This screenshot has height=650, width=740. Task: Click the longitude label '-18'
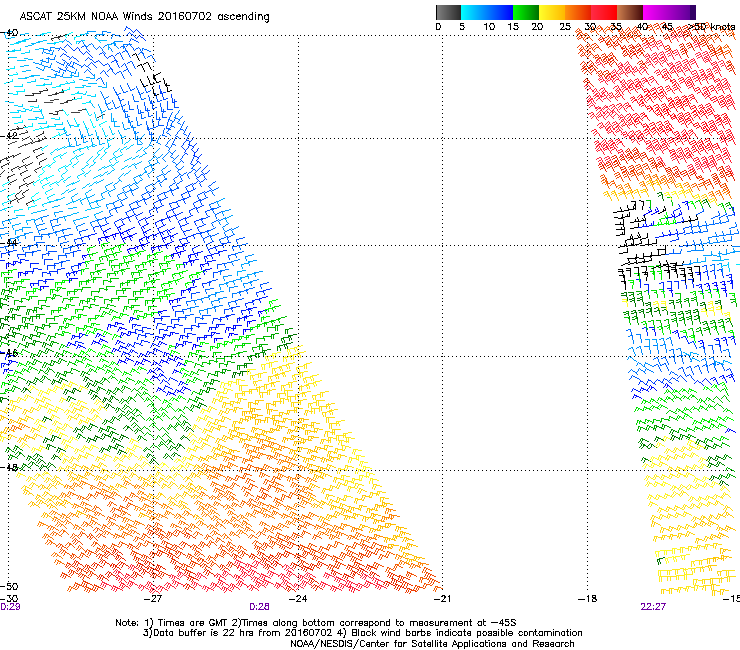588,599
